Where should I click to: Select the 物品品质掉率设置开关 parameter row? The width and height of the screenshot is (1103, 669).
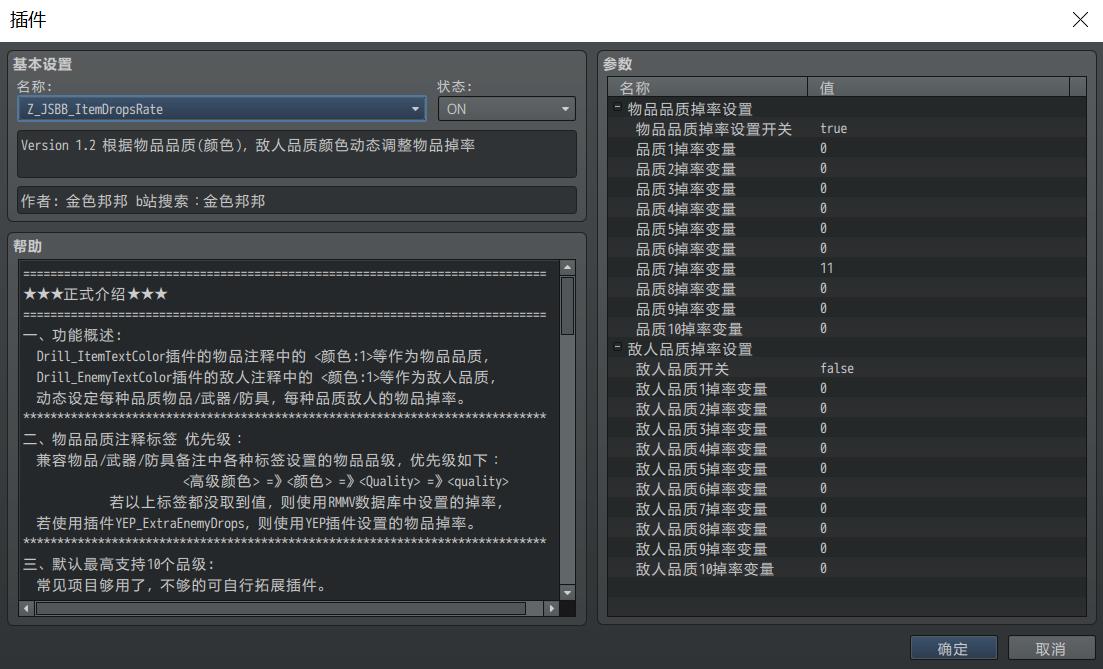[x=847, y=129]
